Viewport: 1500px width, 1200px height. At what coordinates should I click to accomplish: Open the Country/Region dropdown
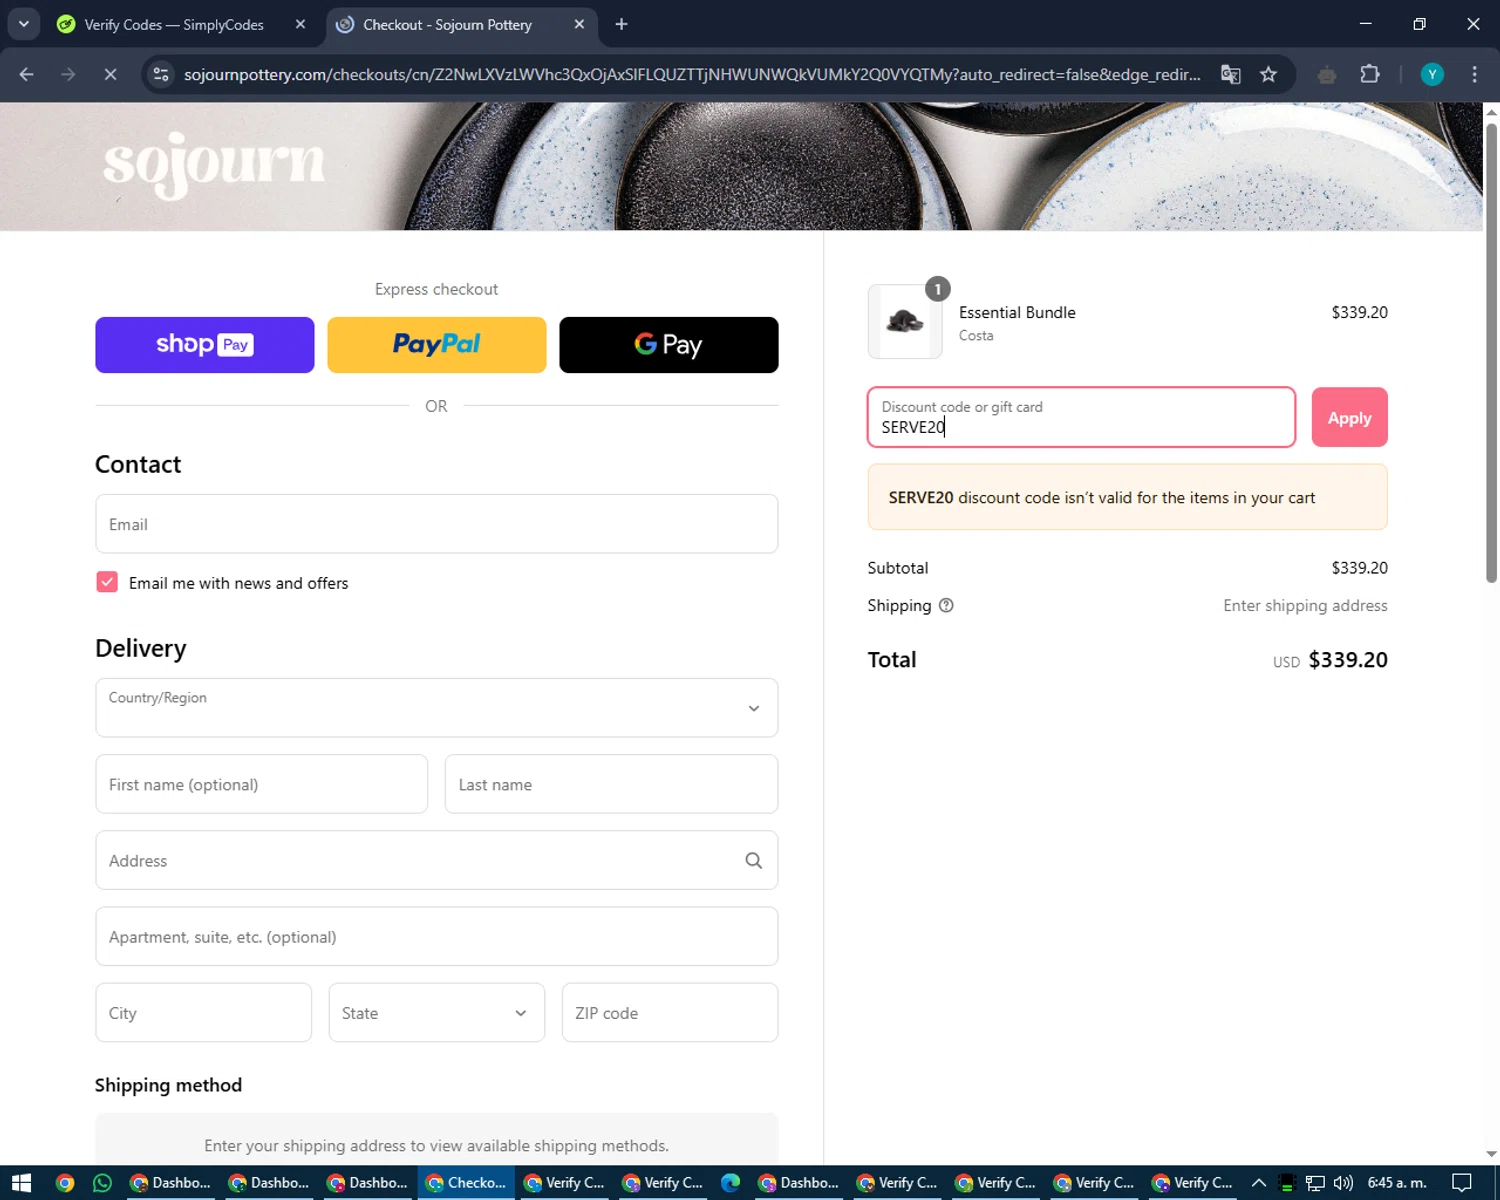[x=437, y=708]
